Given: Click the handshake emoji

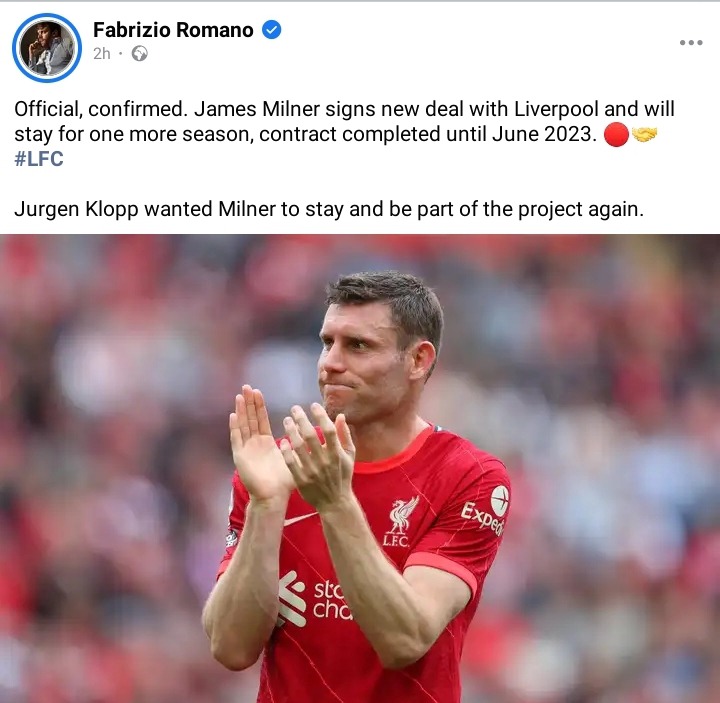Looking at the screenshot, I should 644,135.
